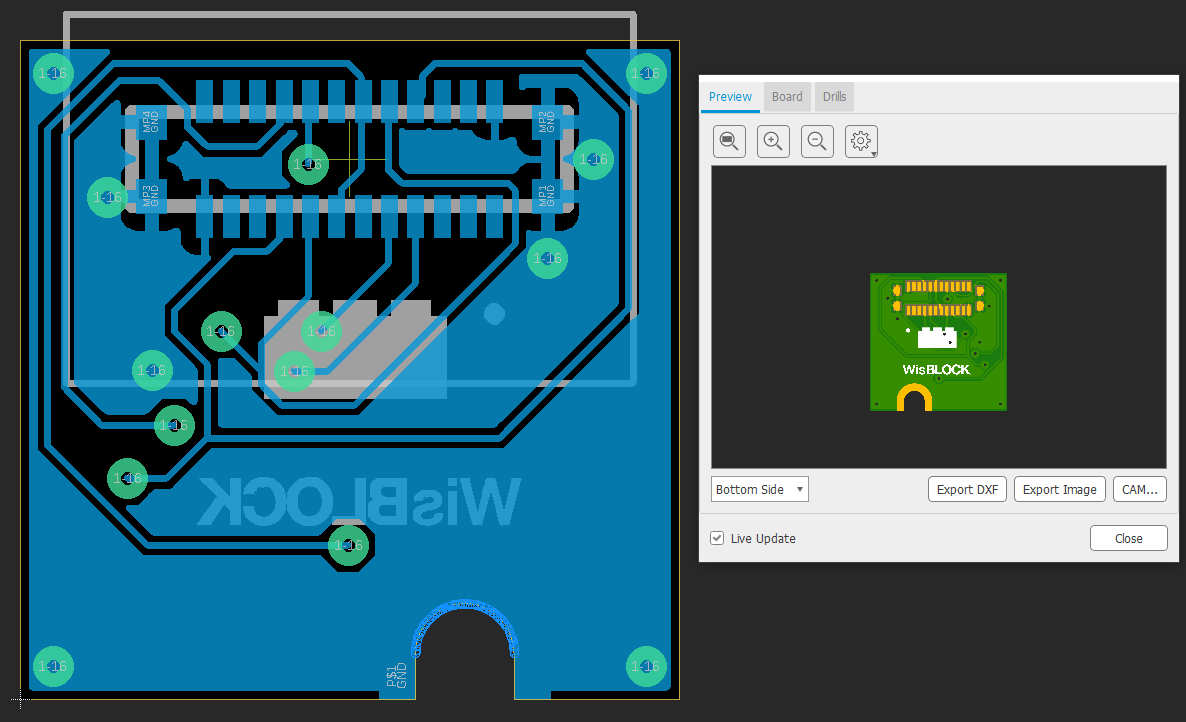Click the green PCB render in preview
Screen dimensions: 1186x722
[x=938, y=342]
